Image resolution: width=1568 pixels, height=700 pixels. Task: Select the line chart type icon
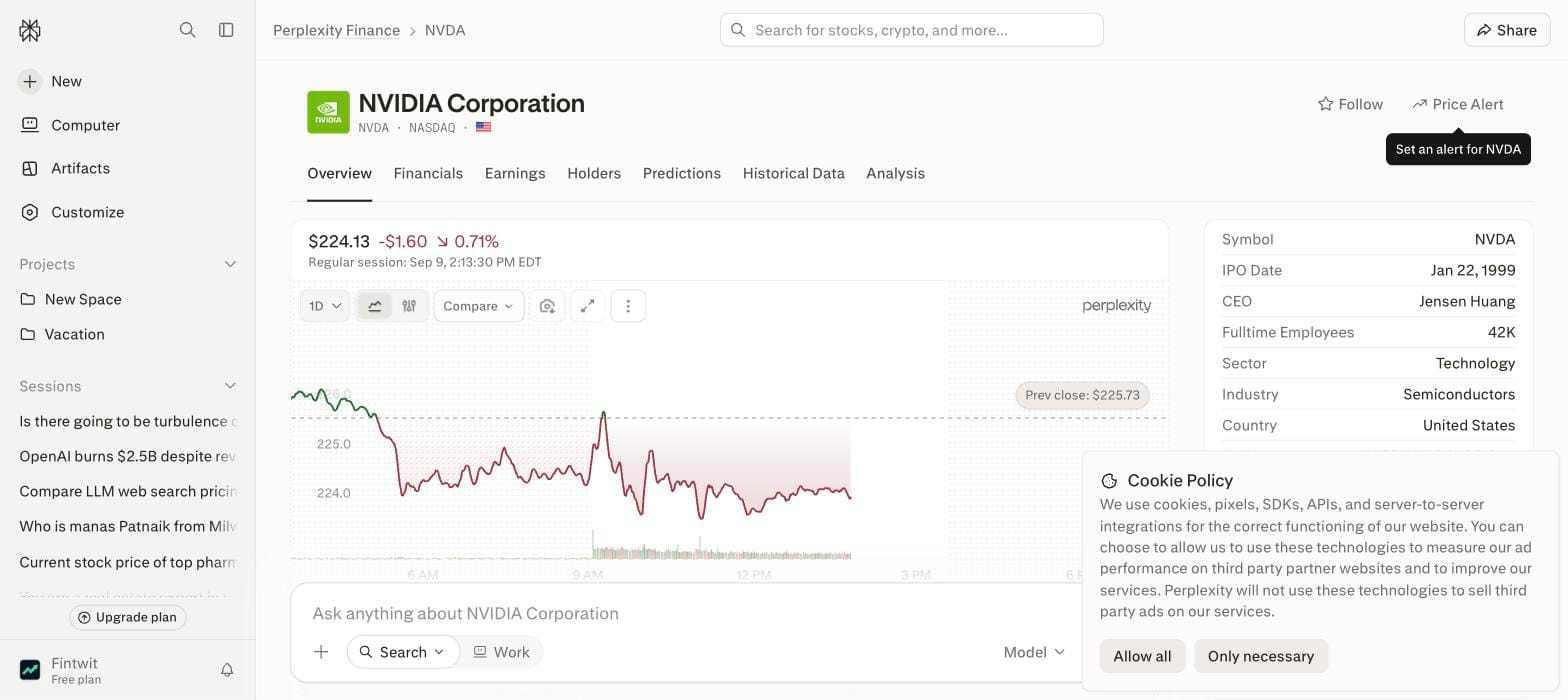(375, 306)
